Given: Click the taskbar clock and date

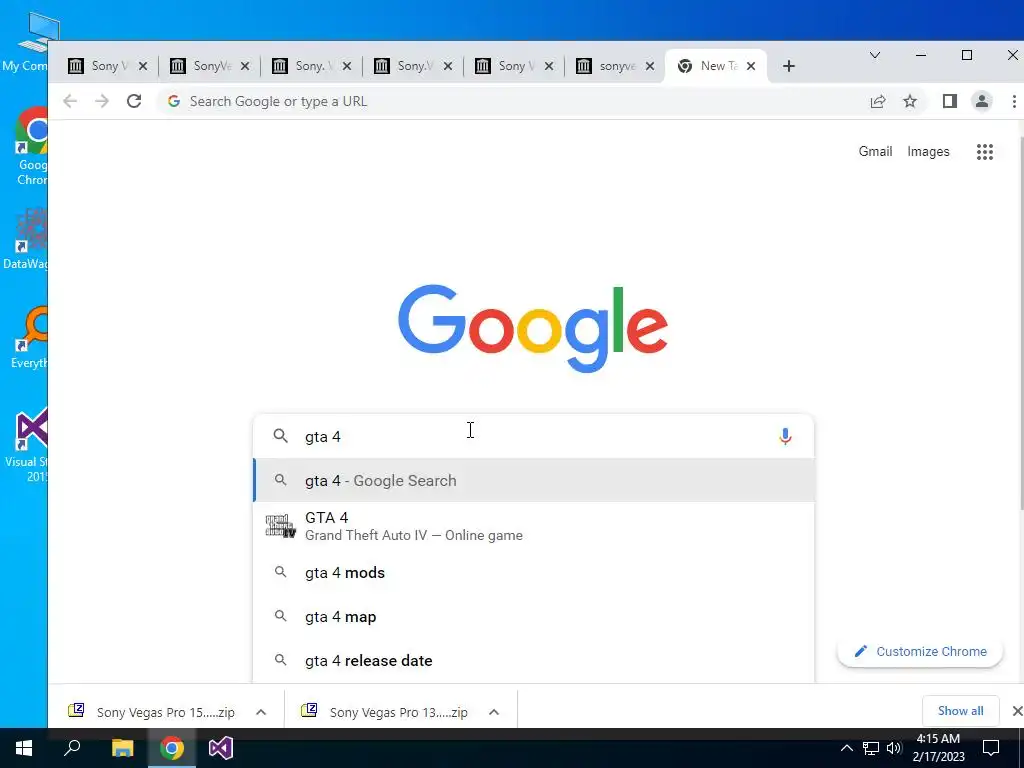Looking at the screenshot, I should tap(938, 748).
